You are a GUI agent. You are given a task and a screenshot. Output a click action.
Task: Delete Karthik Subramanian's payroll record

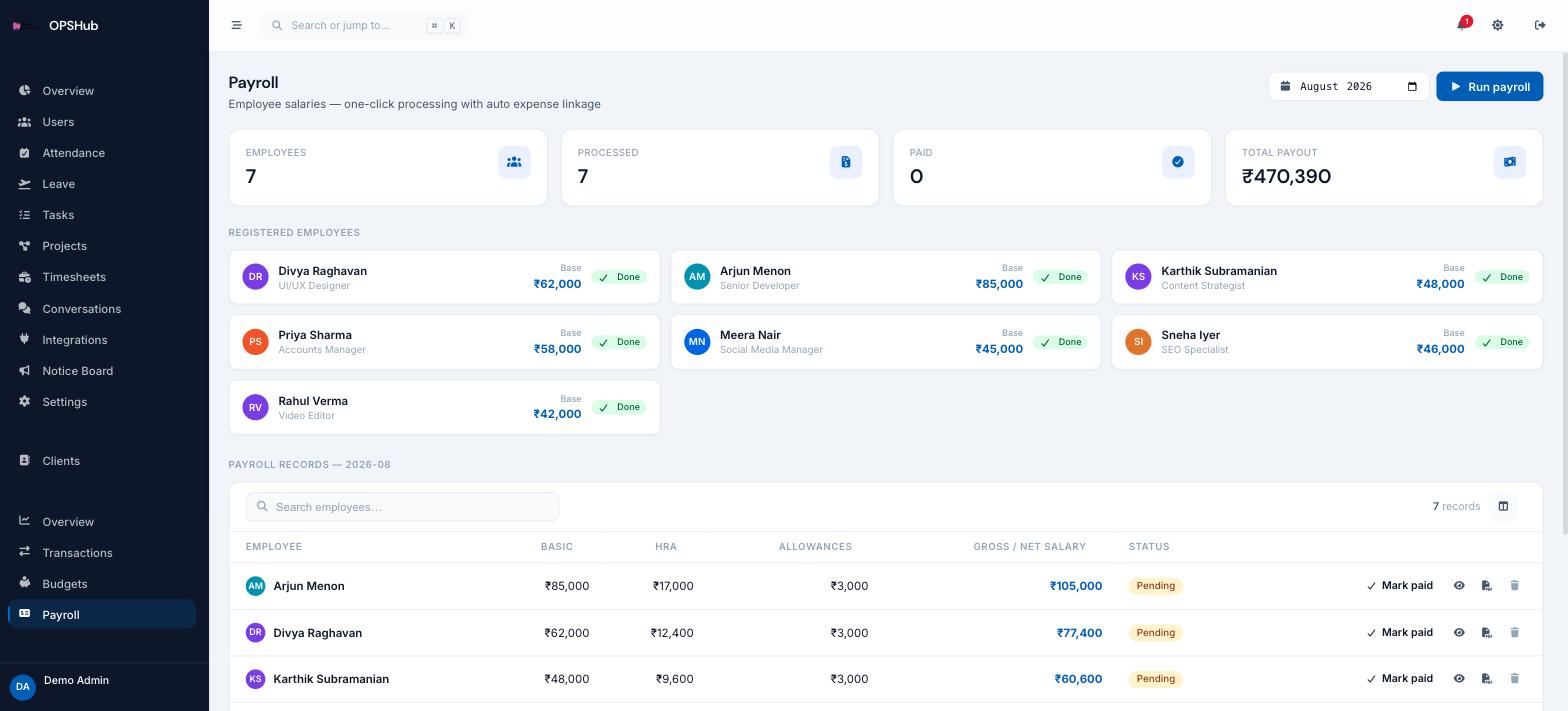click(1514, 679)
